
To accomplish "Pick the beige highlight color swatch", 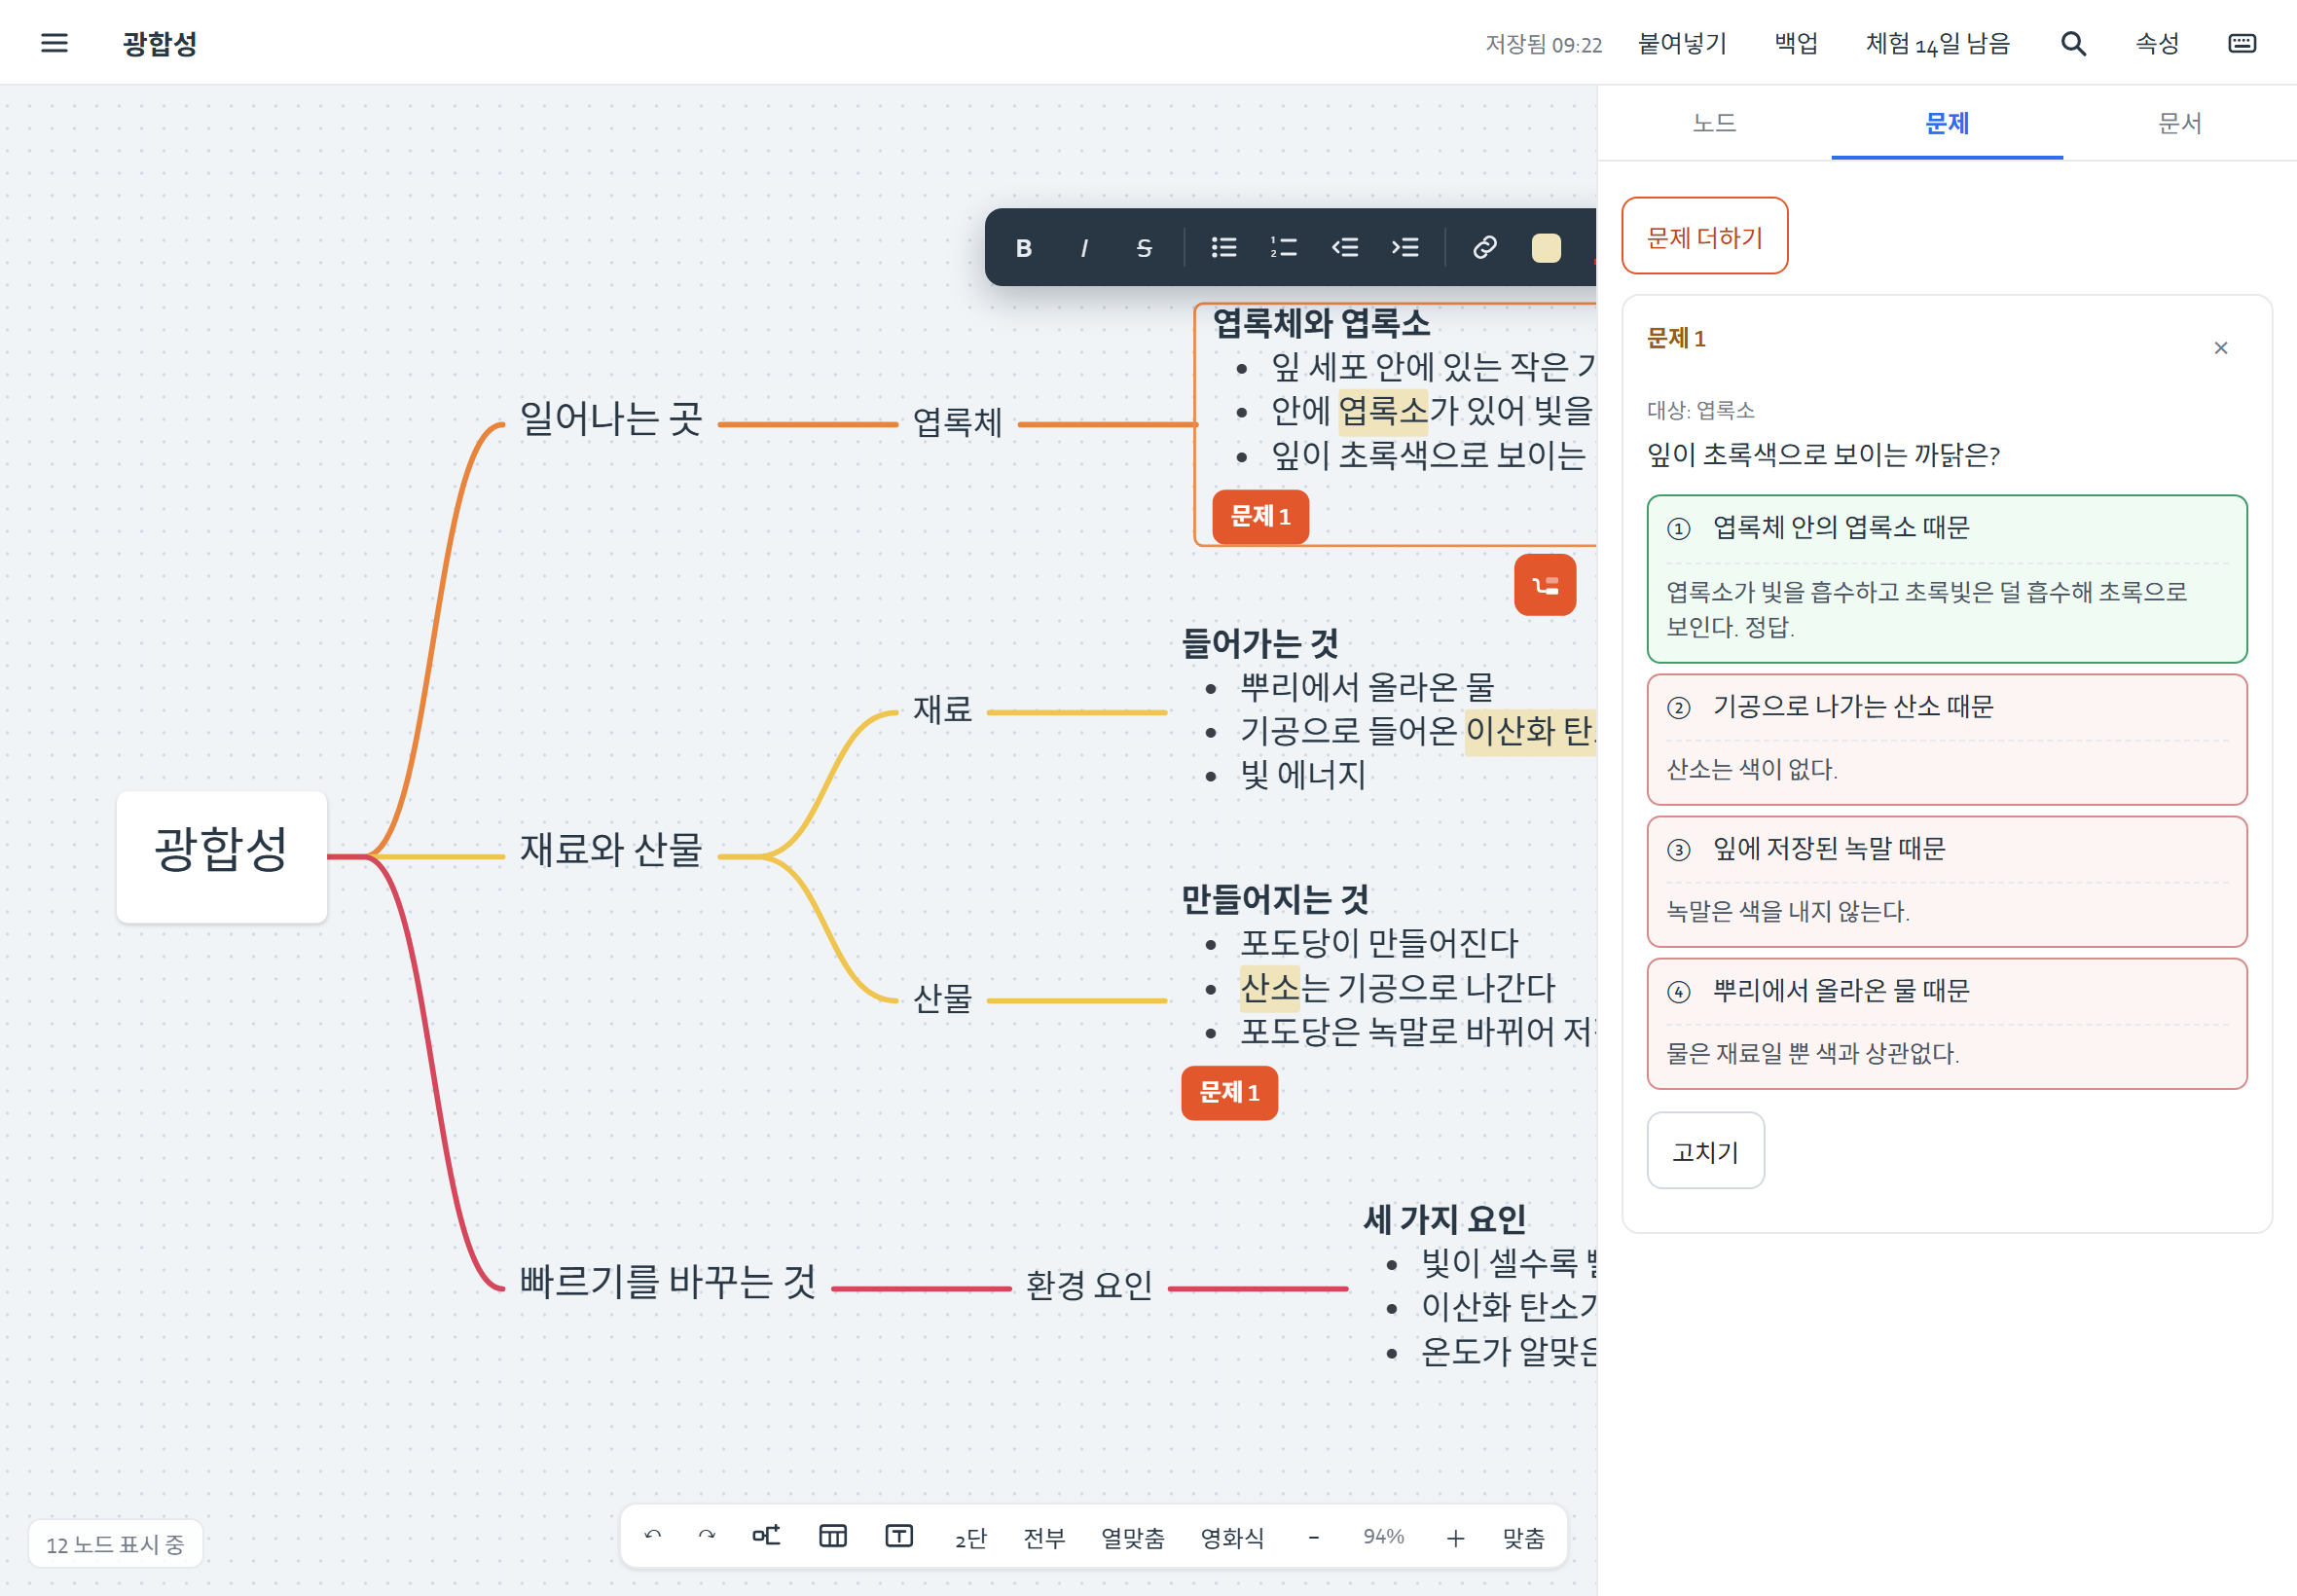I will coord(1546,248).
